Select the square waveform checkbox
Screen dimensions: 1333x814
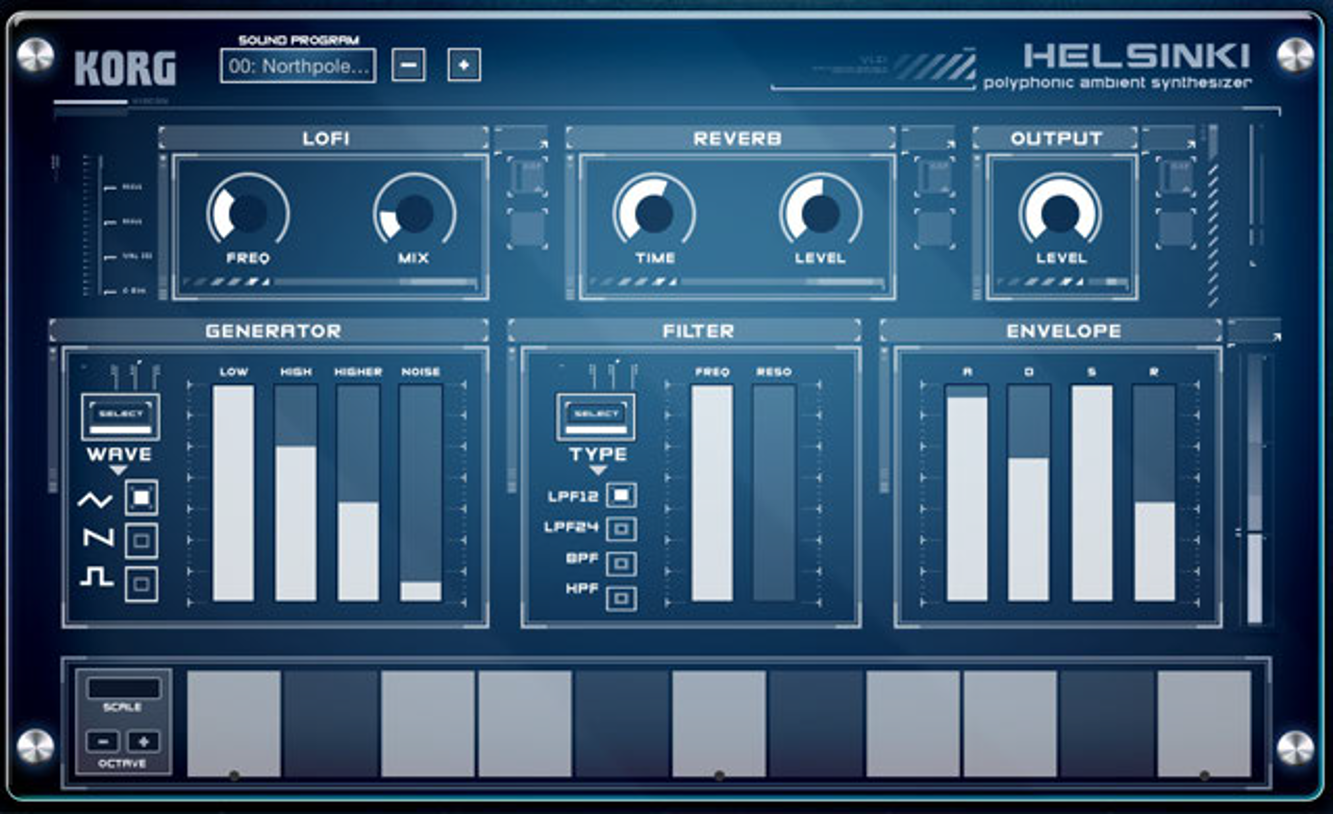(x=141, y=583)
